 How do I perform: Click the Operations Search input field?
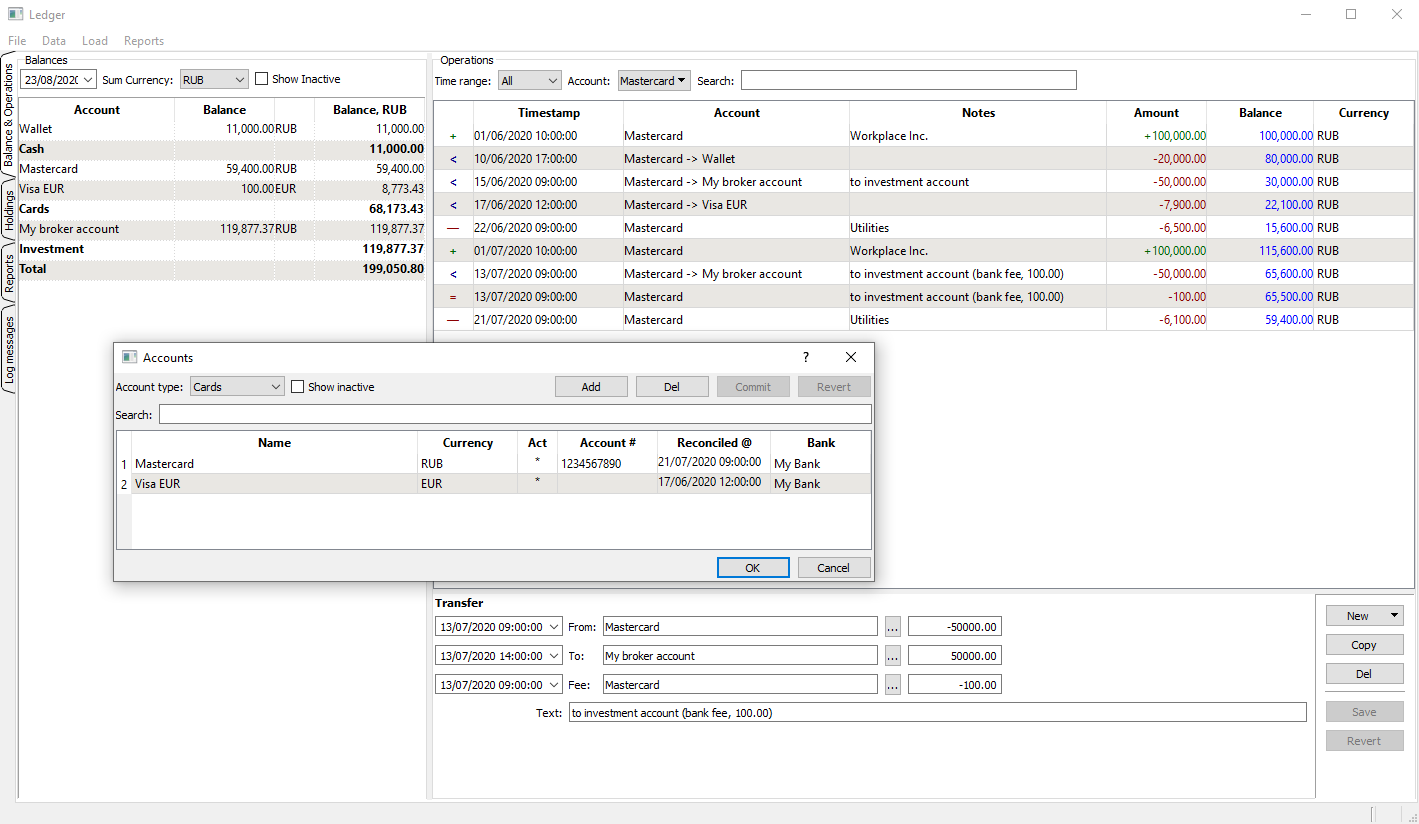(908, 81)
